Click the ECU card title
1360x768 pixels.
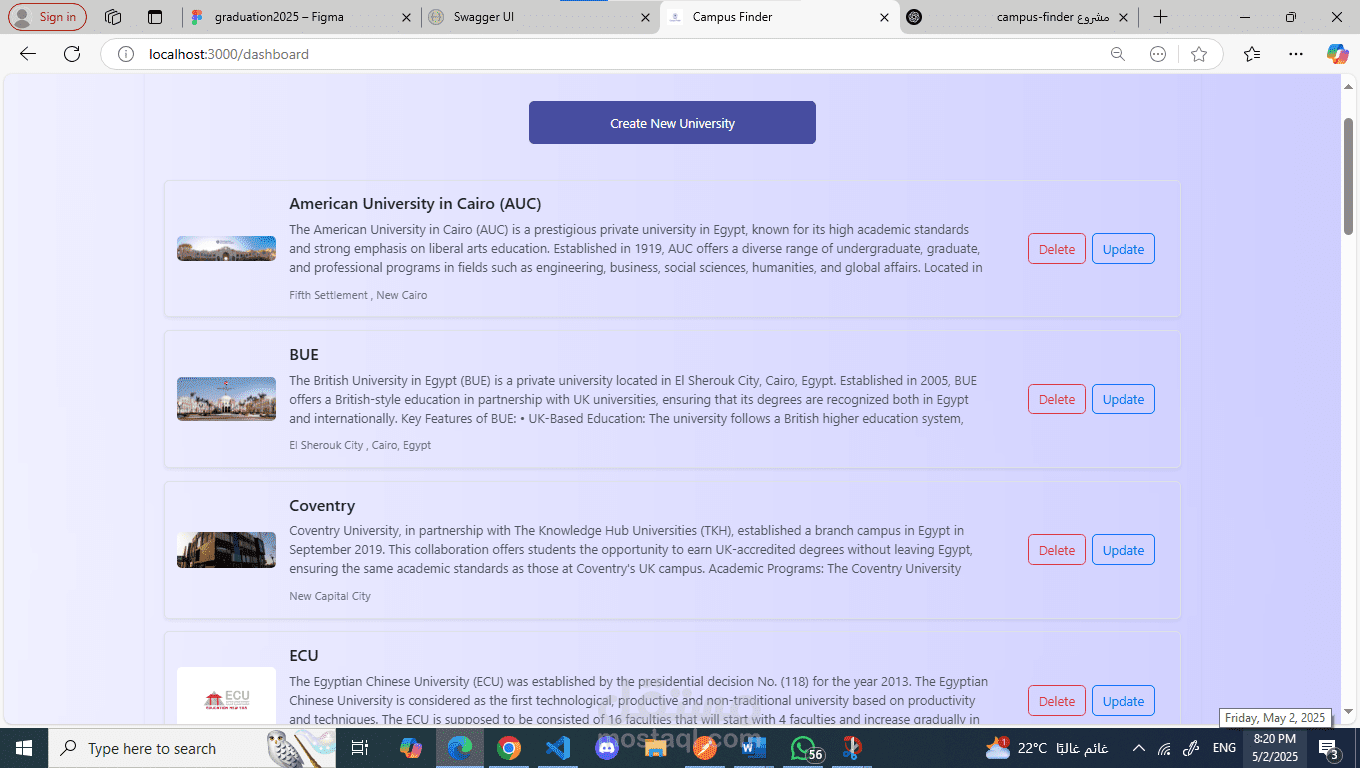(x=304, y=656)
